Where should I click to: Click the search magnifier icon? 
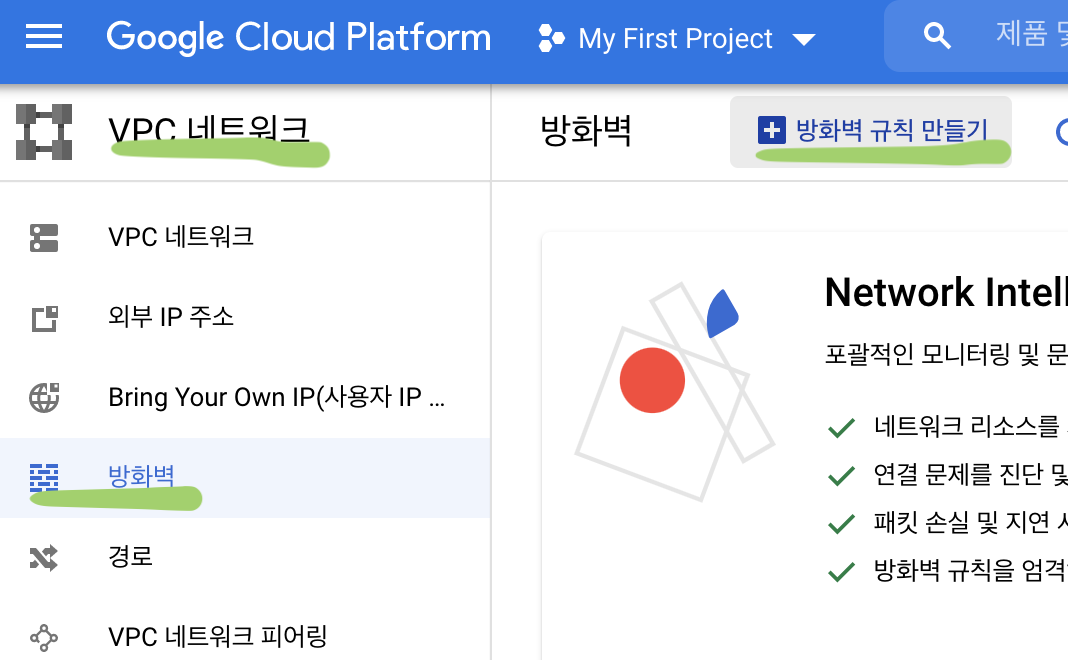[937, 35]
